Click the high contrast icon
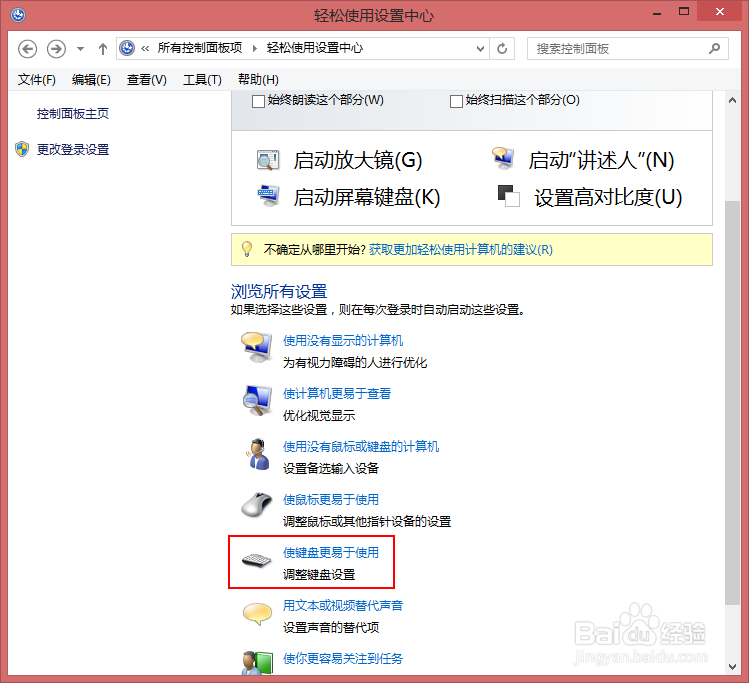749x683 pixels. [509, 196]
